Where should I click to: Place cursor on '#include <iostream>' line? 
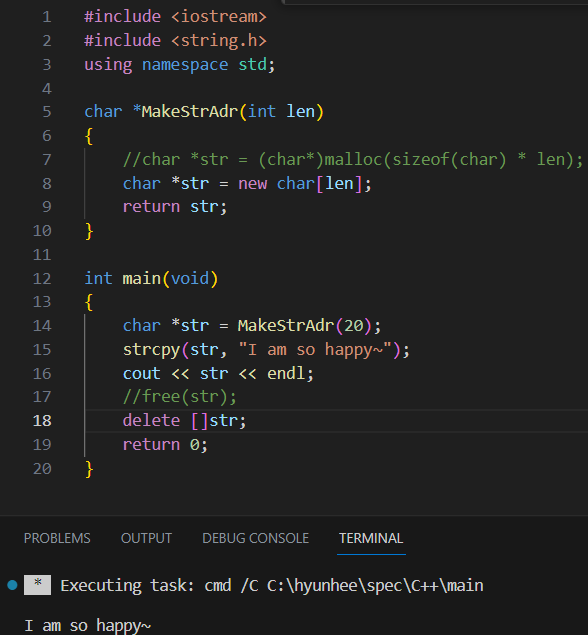175,17
